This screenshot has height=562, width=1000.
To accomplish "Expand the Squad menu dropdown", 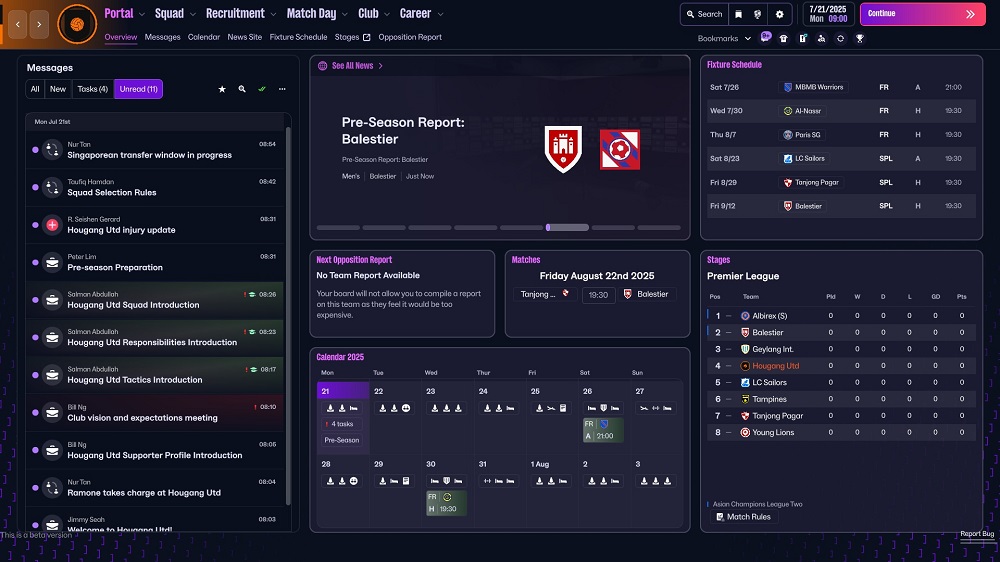I will coord(175,14).
